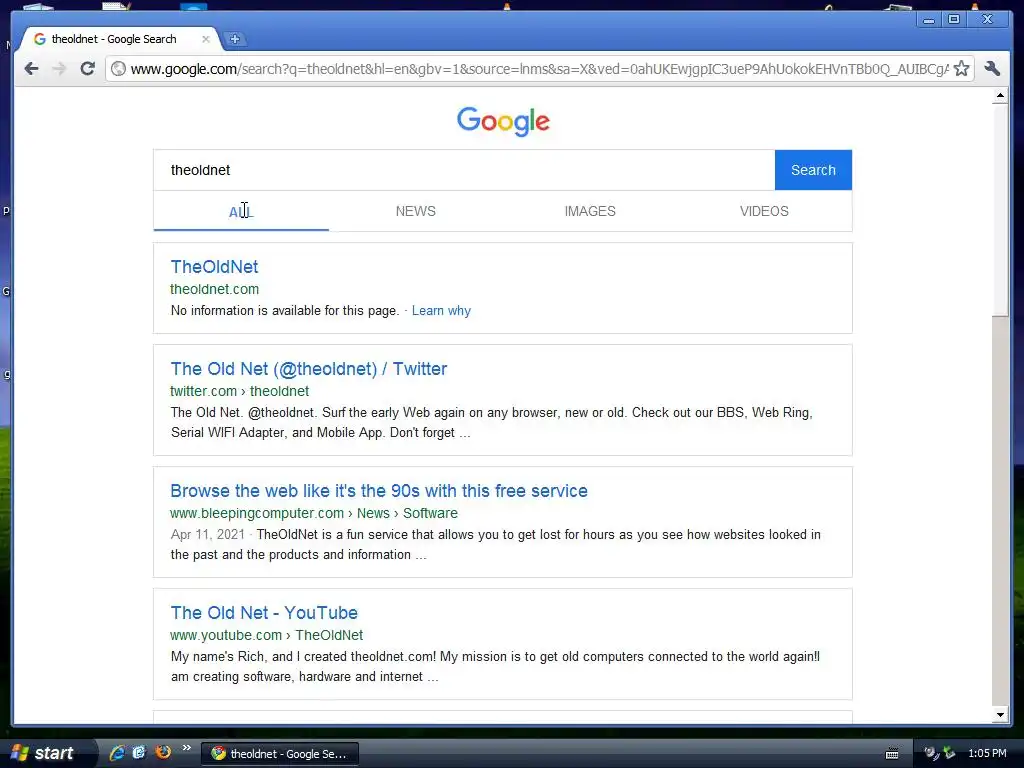Screen dimensions: 1024x768
Task: Switch to the NEWS tab
Action: pyautogui.click(x=415, y=212)
